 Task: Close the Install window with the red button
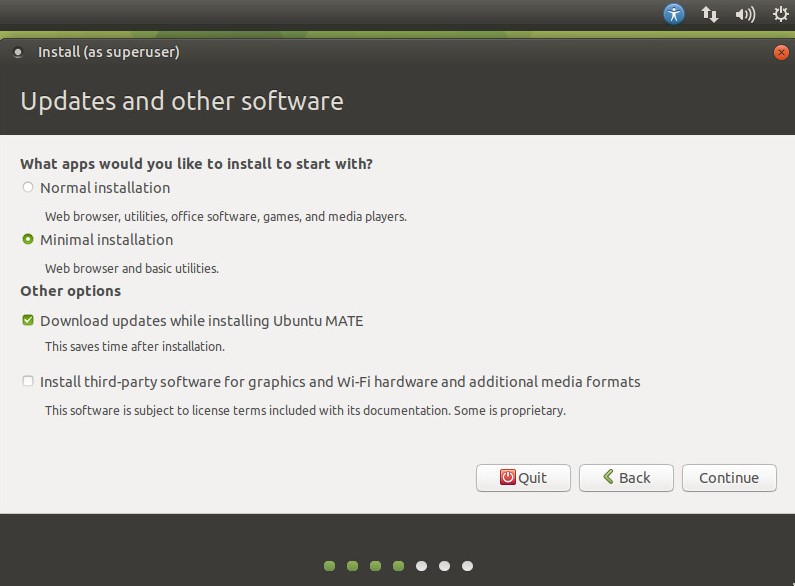781,53
